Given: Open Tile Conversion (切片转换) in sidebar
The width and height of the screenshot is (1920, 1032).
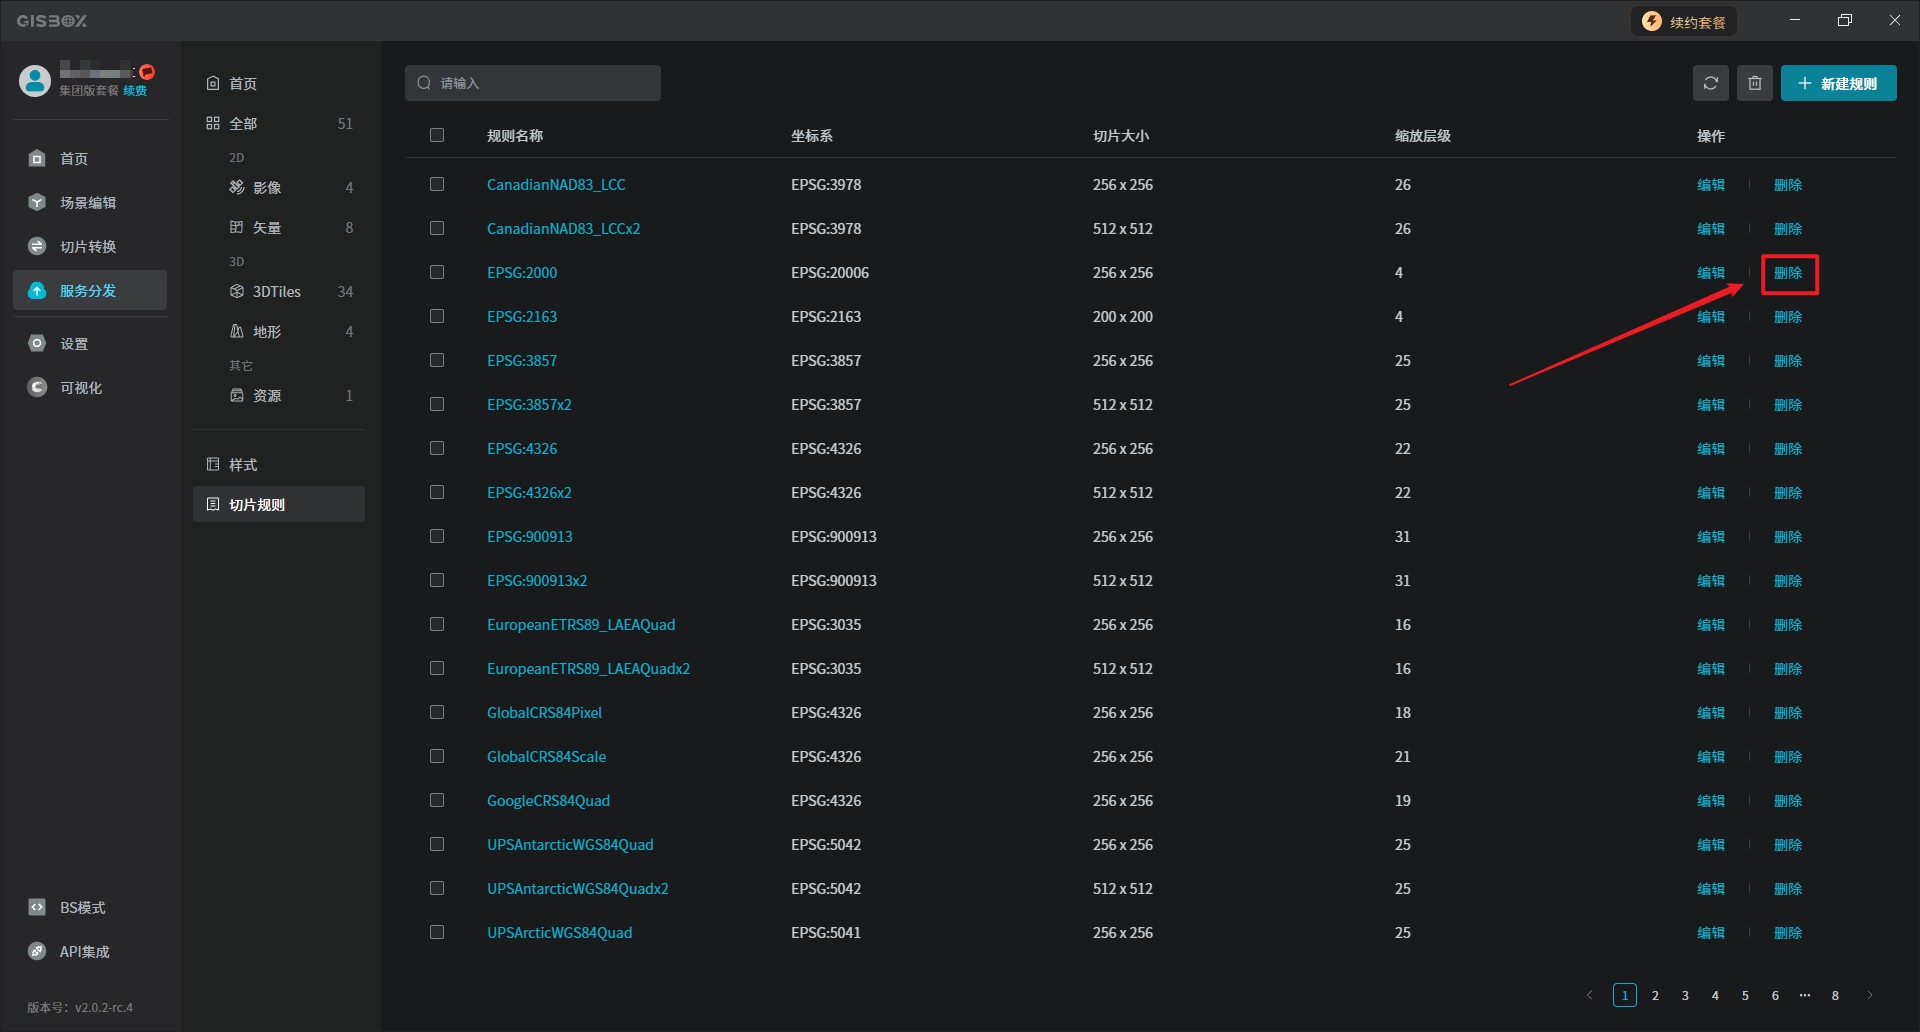Looking at the screenshot, I should coord(87,247).
